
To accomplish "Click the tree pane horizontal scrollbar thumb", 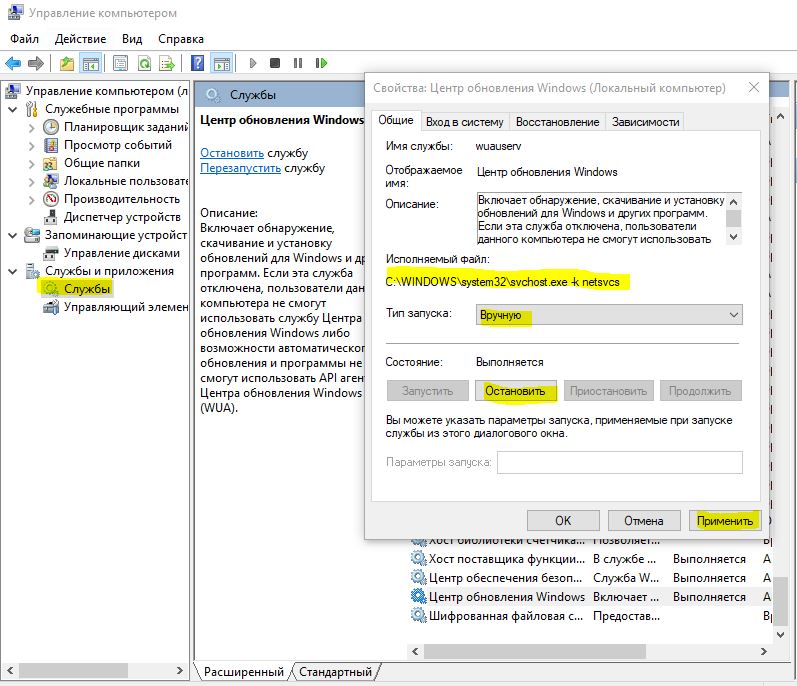I will [74, 671].
